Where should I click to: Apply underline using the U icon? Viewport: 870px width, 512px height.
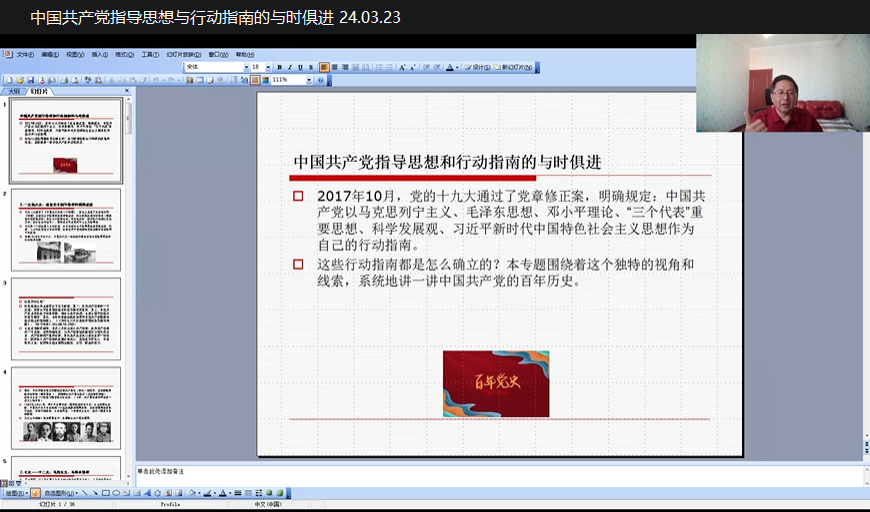click(302, 67)
